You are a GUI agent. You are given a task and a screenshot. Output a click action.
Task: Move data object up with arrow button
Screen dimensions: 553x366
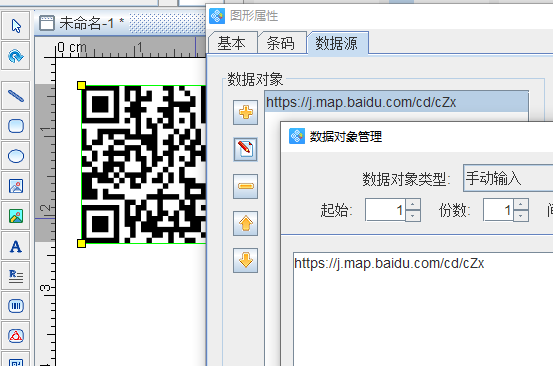coord(245,224)
